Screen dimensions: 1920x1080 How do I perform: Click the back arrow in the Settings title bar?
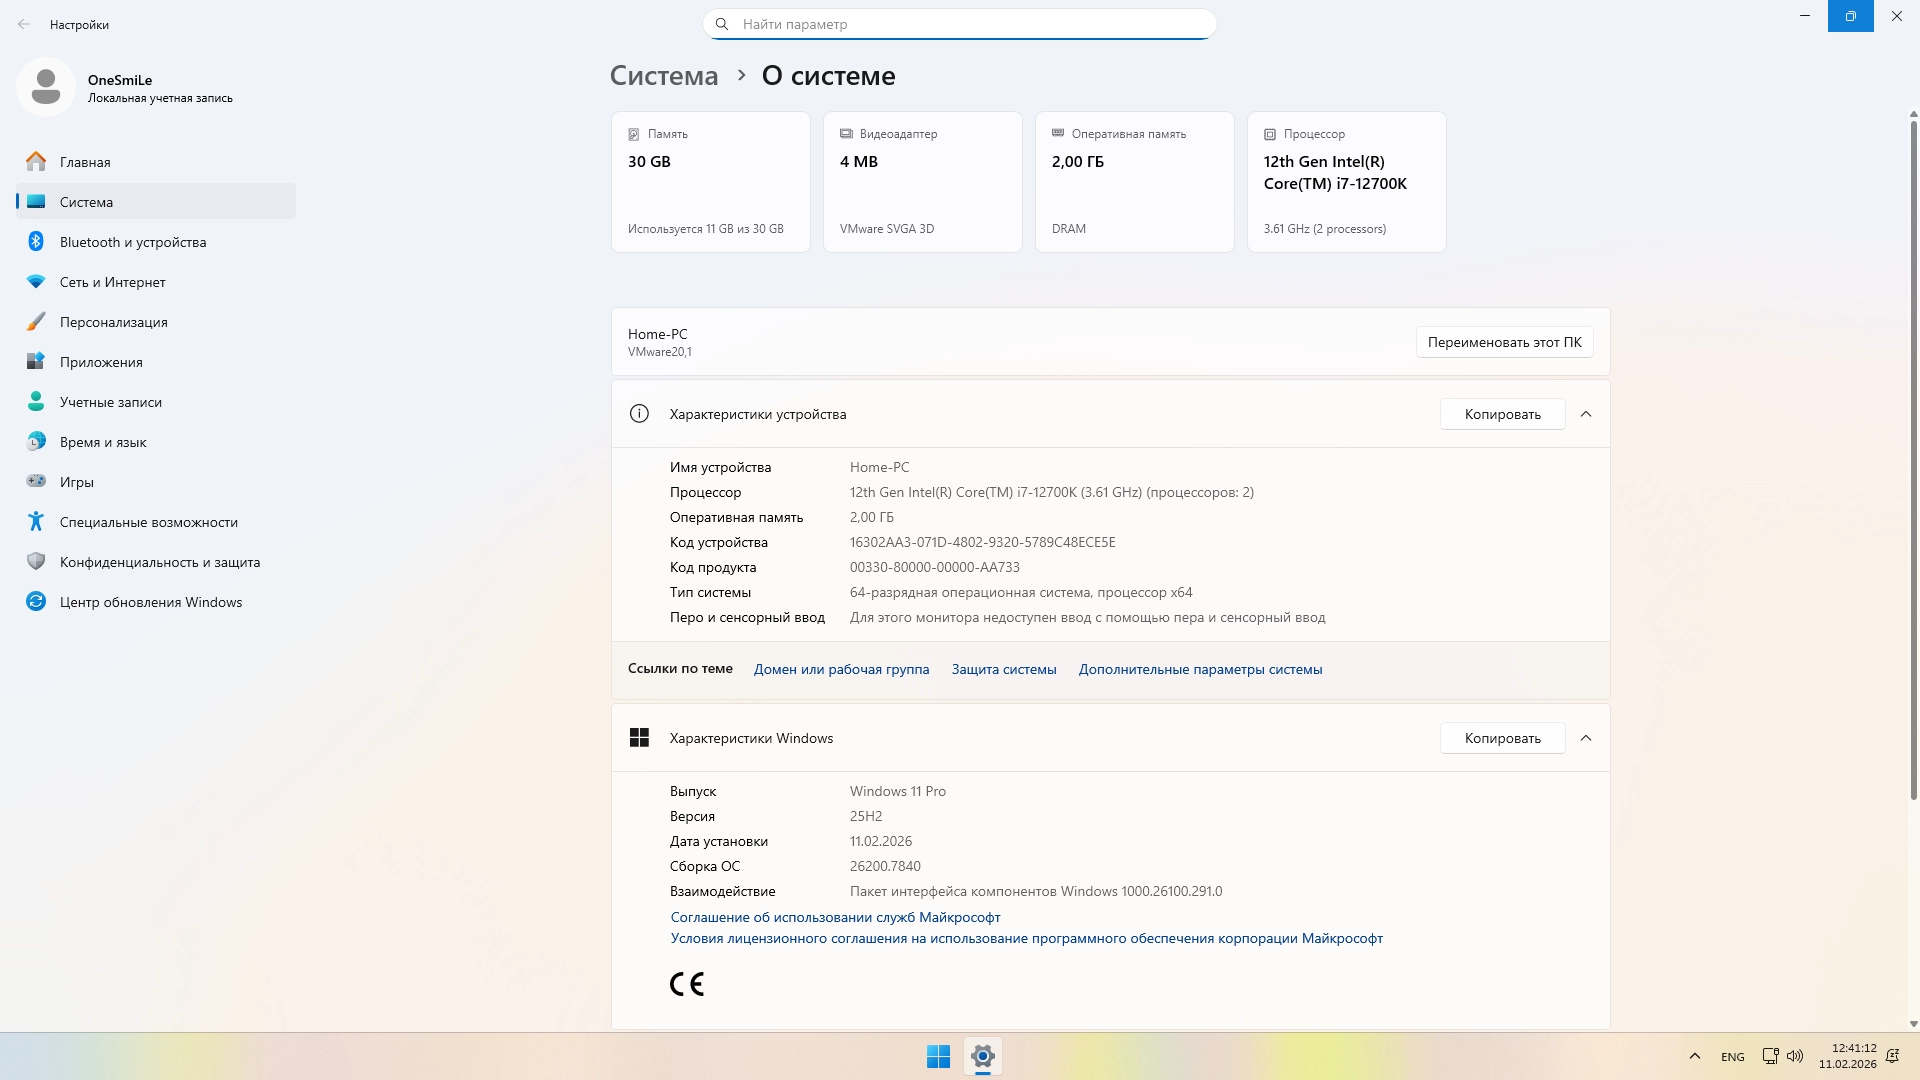[x=24, y=24]
